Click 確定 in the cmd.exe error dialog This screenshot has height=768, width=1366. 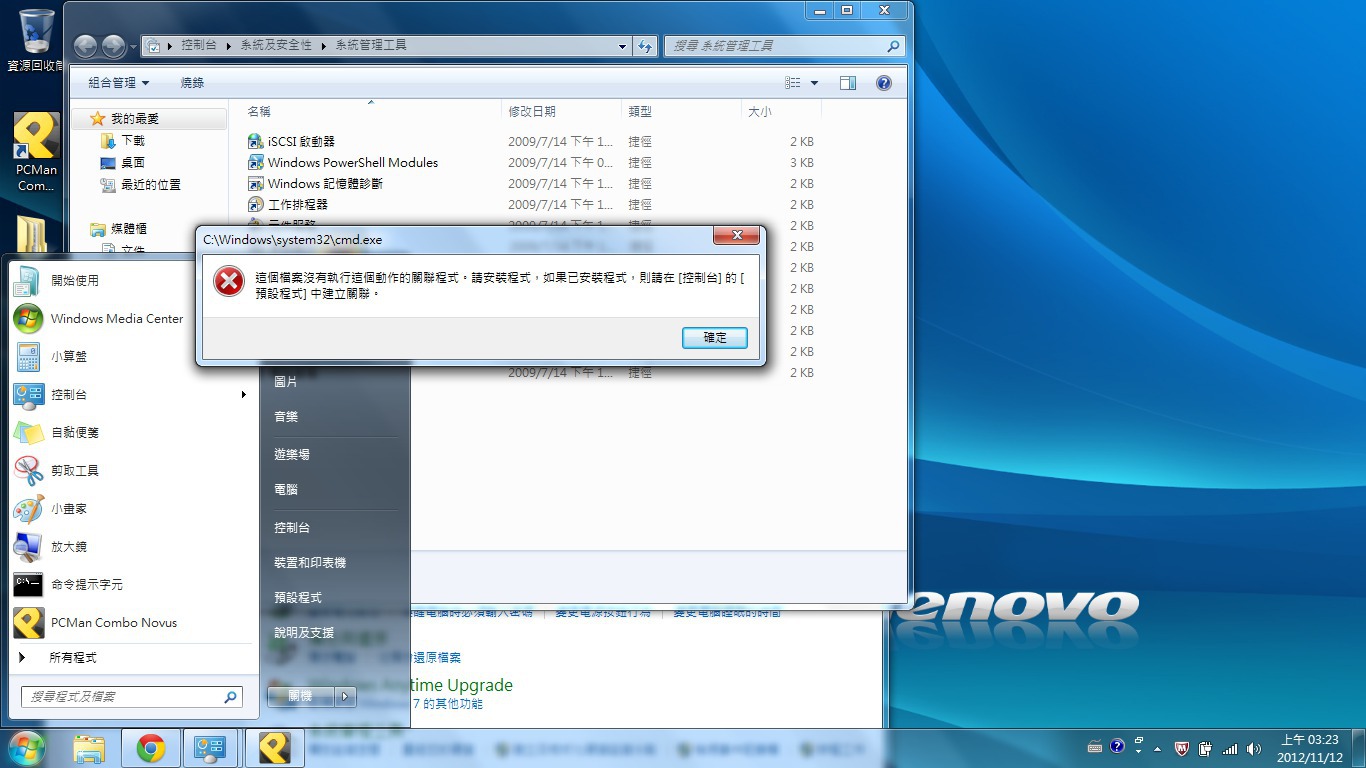click(x=715, y=338)
